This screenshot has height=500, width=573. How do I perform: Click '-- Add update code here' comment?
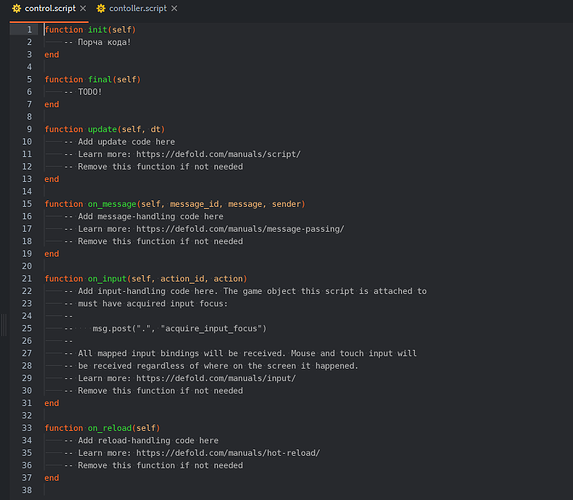tap(119, 142)
